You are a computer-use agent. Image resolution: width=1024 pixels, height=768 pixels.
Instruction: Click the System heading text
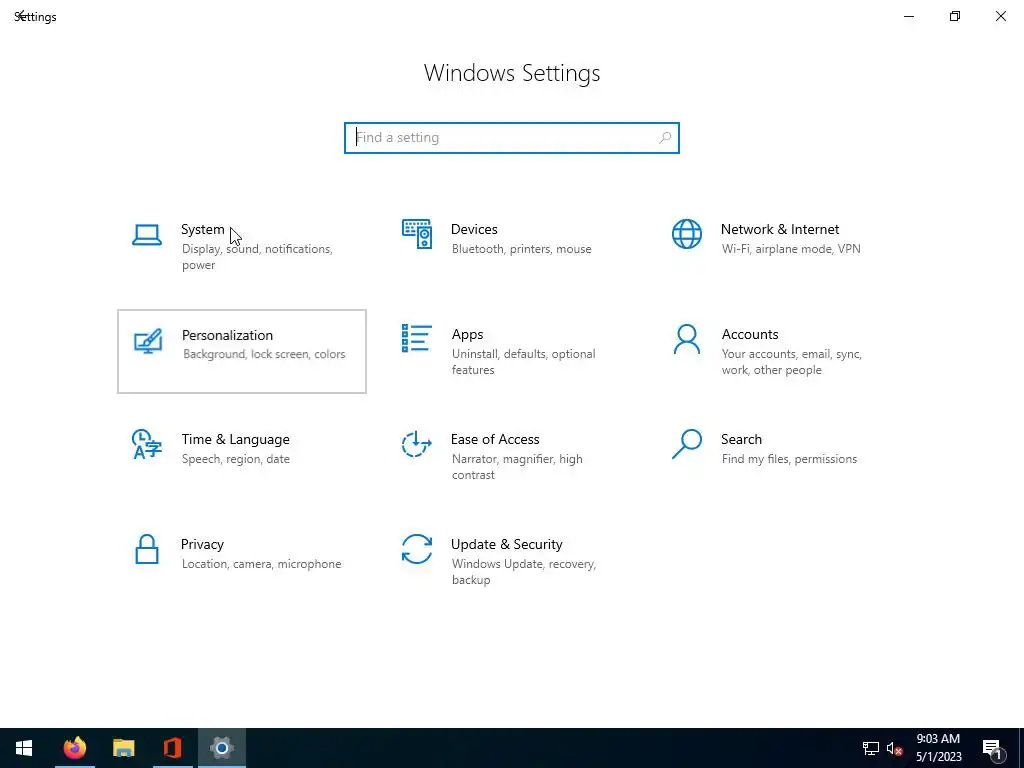tap(202, 229)
